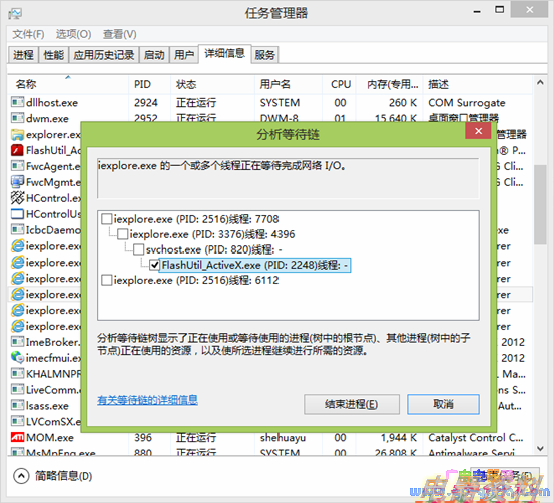Click PID cell 2924
The width and height of the screenshot is (554, 503).
(x=146, y=102)
